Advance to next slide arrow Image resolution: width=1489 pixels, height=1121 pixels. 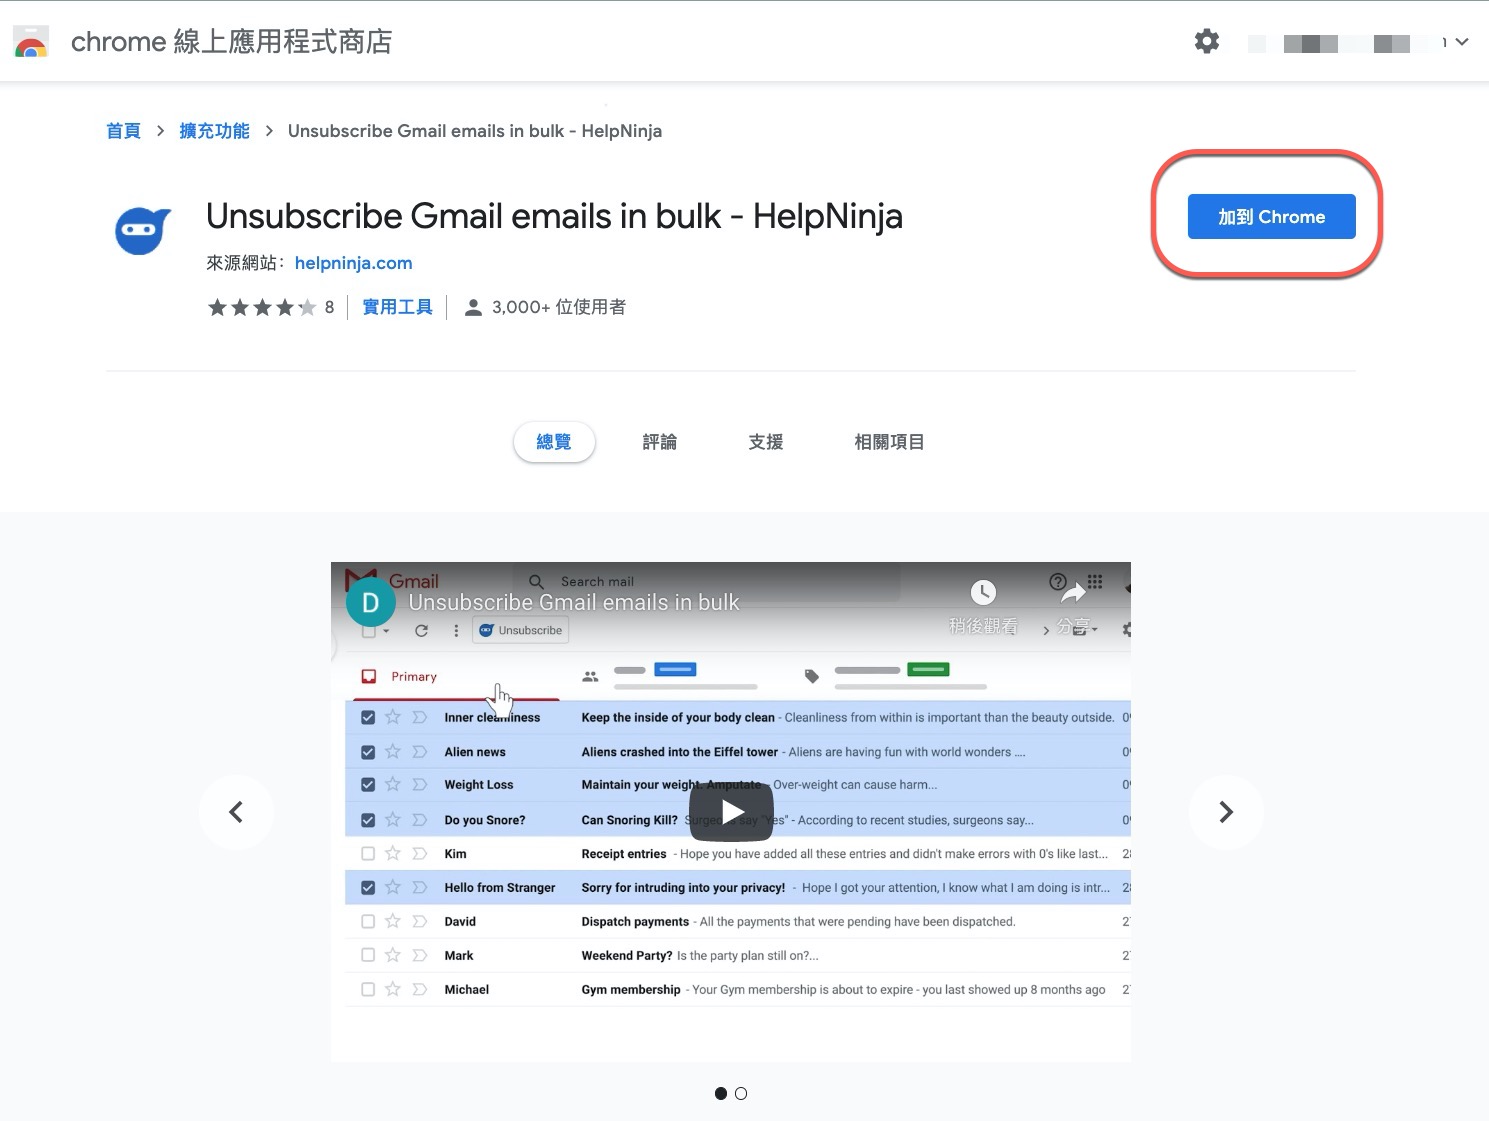[x=1226, y=812]
